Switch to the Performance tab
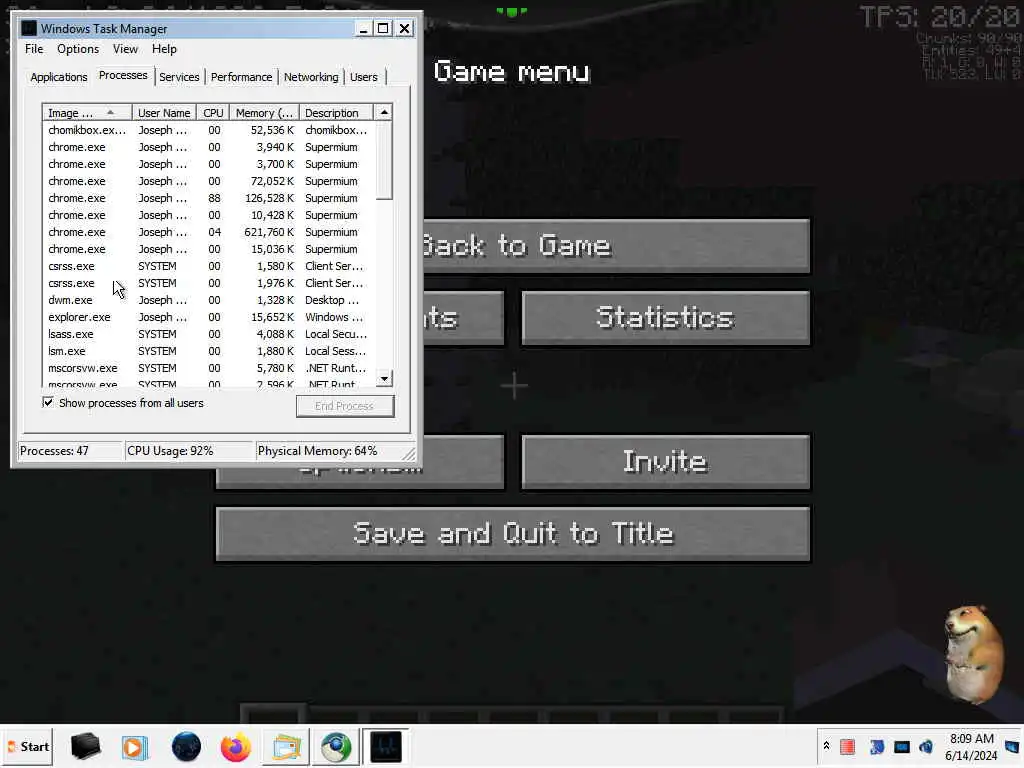The height and width of the screenshot is (768, 1024). coord(242,77)
